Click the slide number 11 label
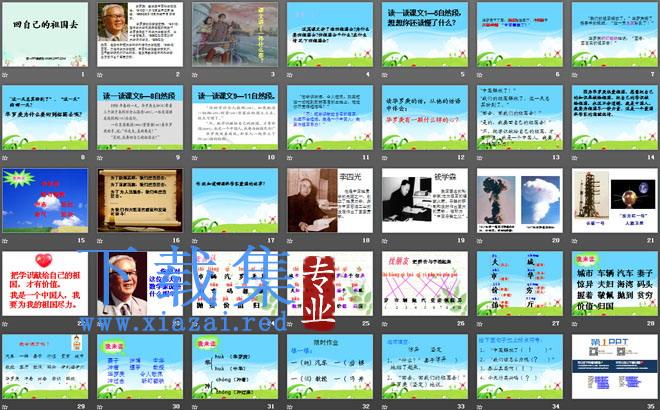This screenshot has height=410, width=660. point(366,157)
